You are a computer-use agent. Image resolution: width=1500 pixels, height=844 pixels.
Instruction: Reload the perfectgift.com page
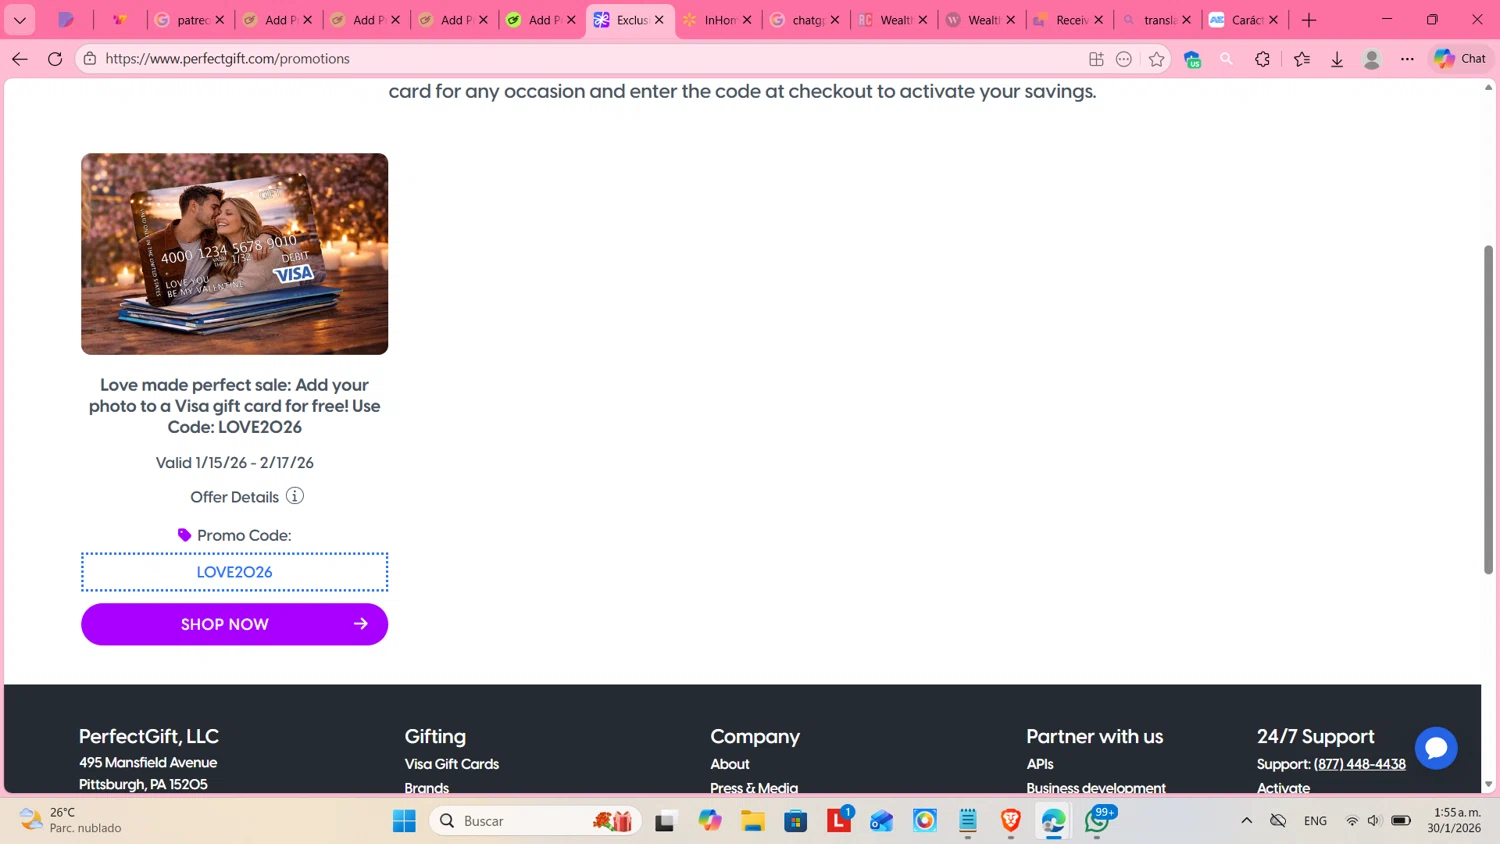pos(55,59)
